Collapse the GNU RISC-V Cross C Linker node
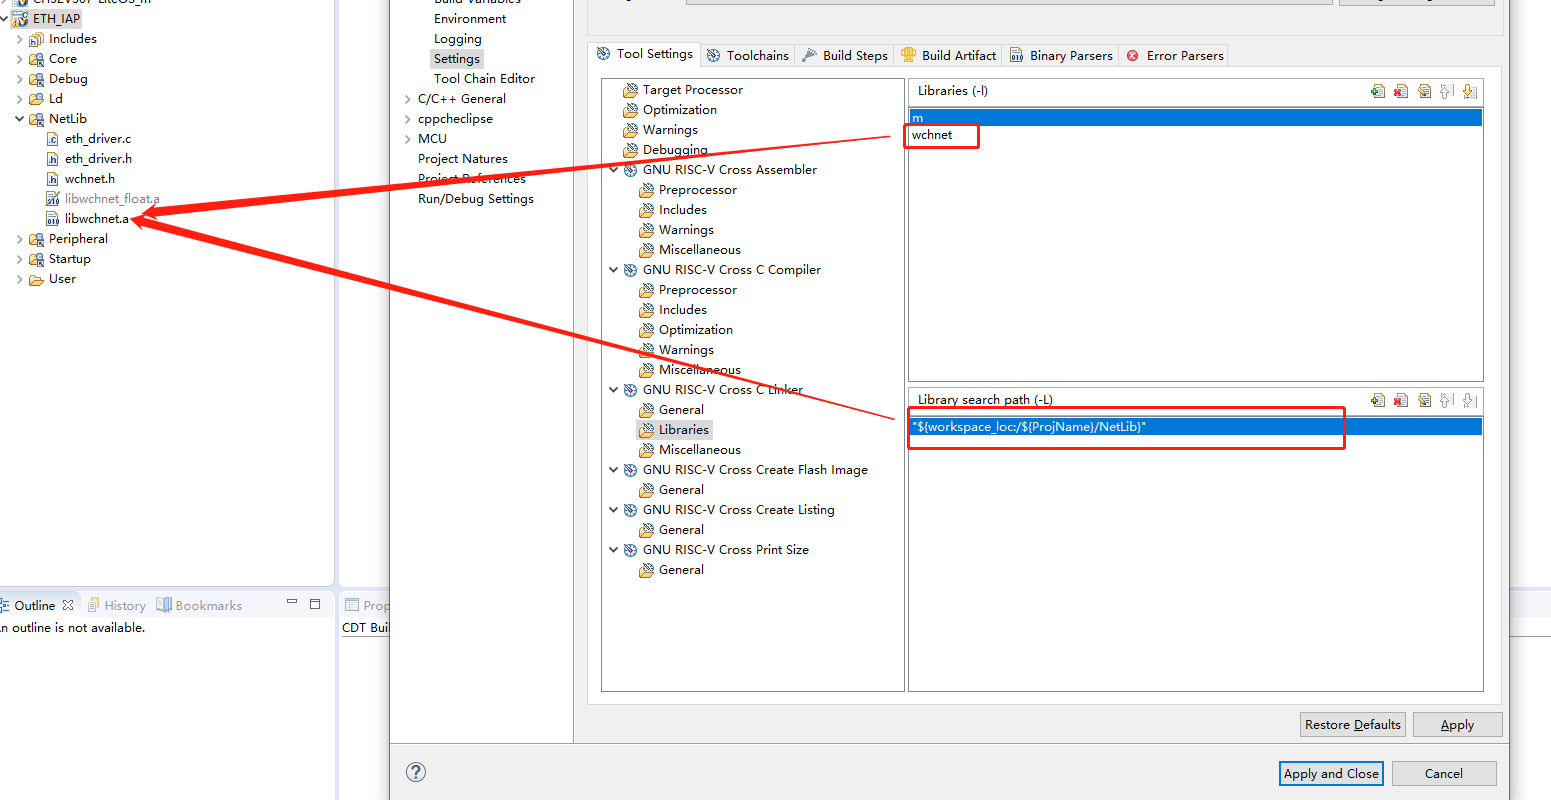 [x=614, y=390]
